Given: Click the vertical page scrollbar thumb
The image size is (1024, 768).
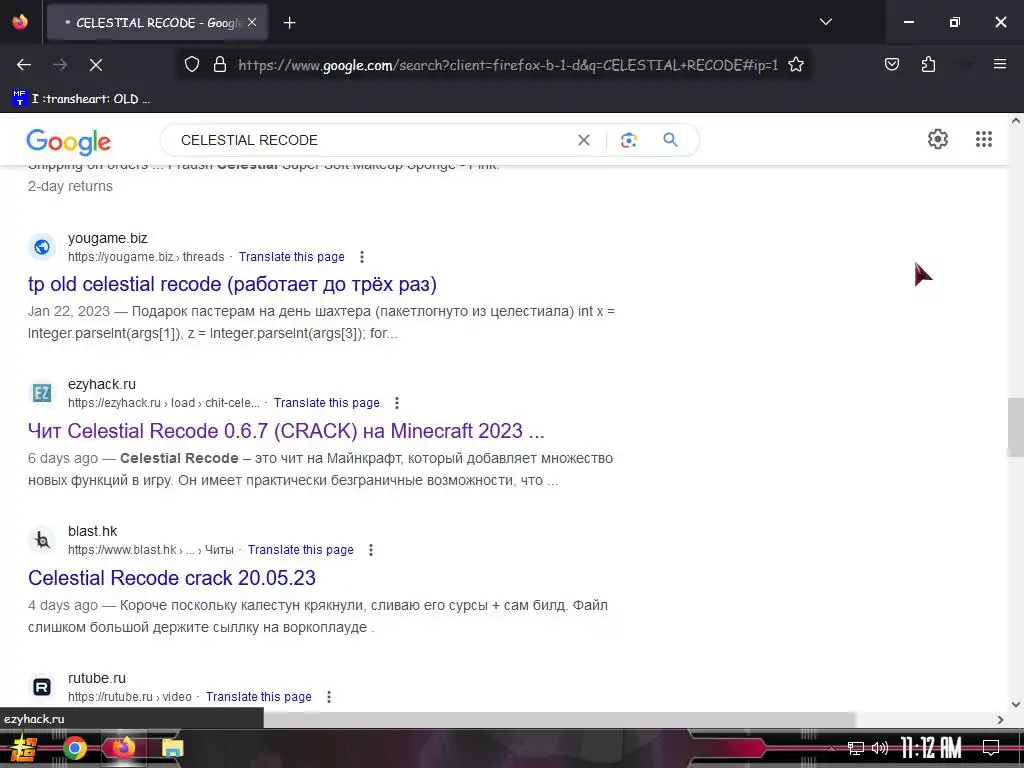Looking at the screenshot, I should point(1016,428).
